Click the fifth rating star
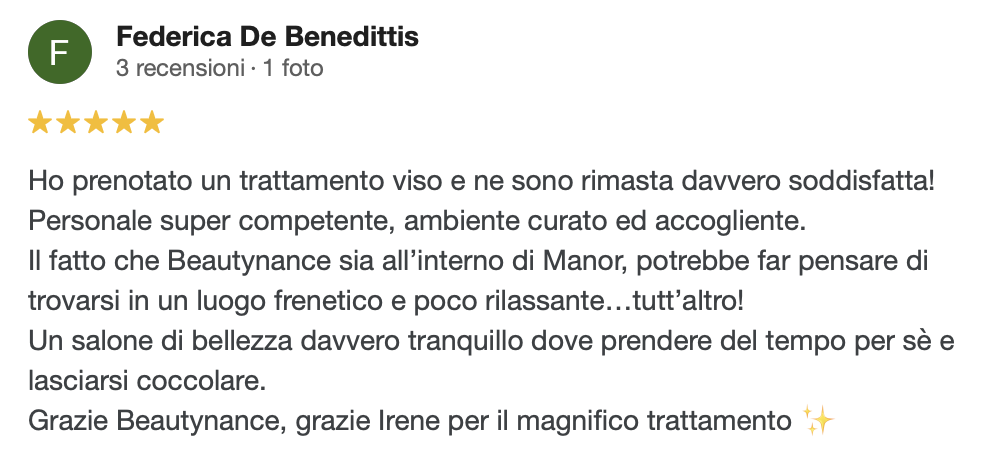1008x468 pixels. click(152, 123)
